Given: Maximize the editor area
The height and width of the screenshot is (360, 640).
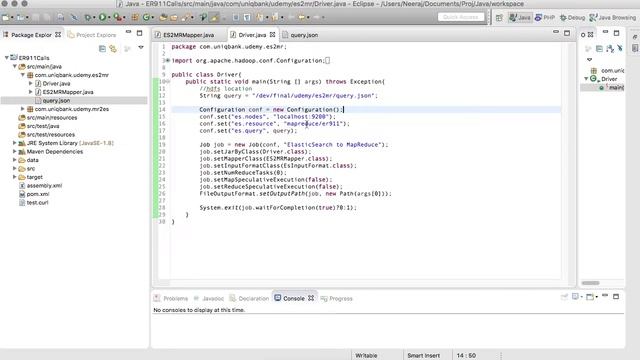Looking at the screenshot, I should click(x=567, y=33).
